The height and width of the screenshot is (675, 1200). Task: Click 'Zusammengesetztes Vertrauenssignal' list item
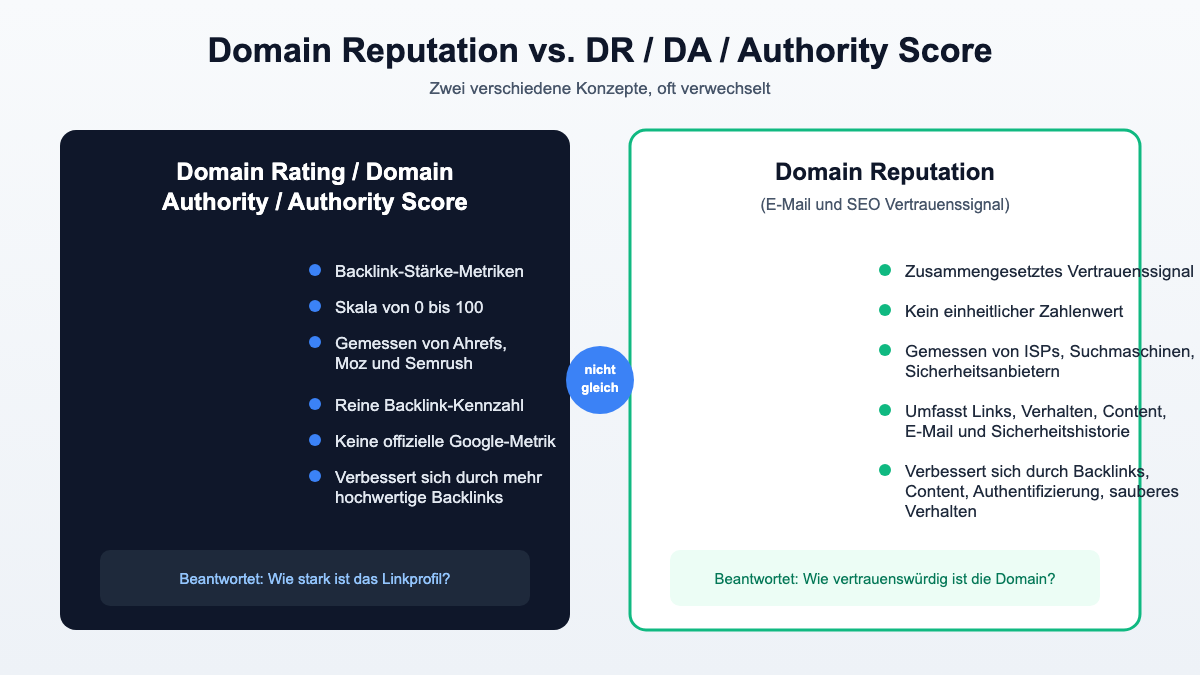pyautogui.click(x=1049, y=271)
